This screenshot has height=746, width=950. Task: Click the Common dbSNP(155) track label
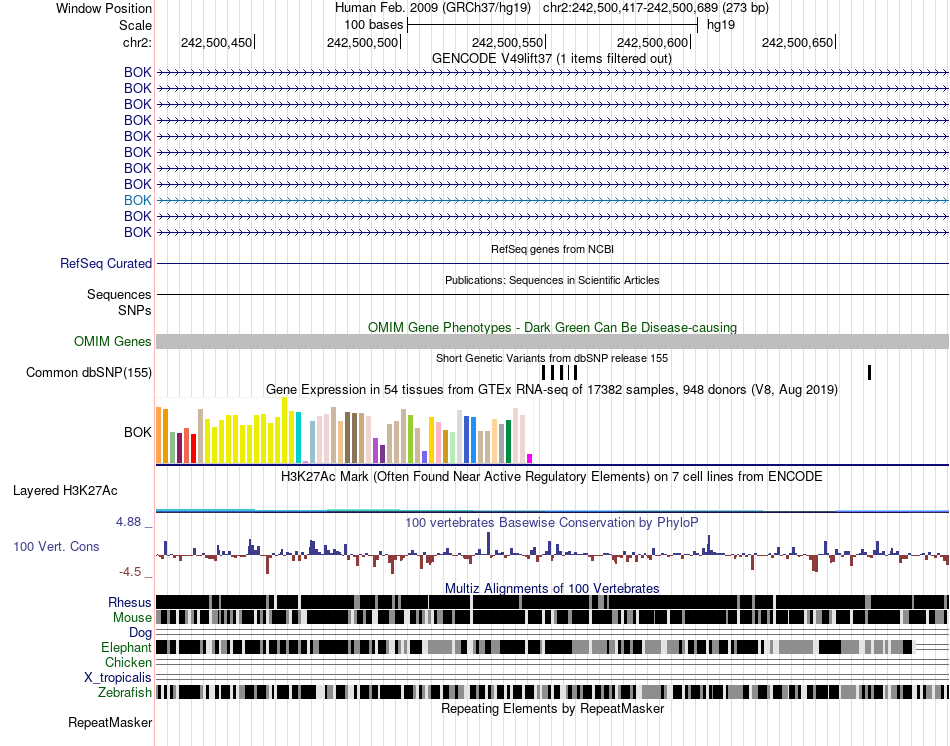pyautogui.click(x=89, y=373)
